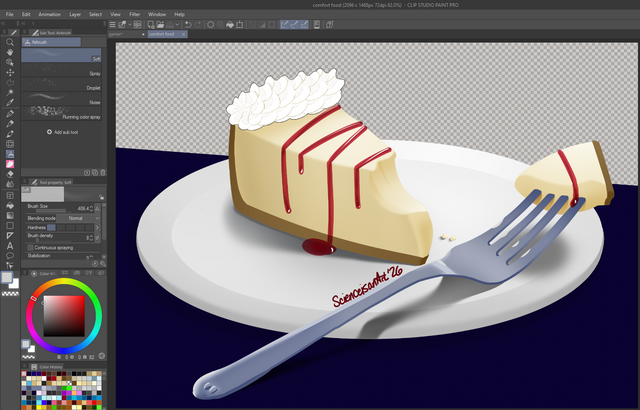Select the Pen tool
This screenshot has height=410, width=640.
(x=10, y=114)
